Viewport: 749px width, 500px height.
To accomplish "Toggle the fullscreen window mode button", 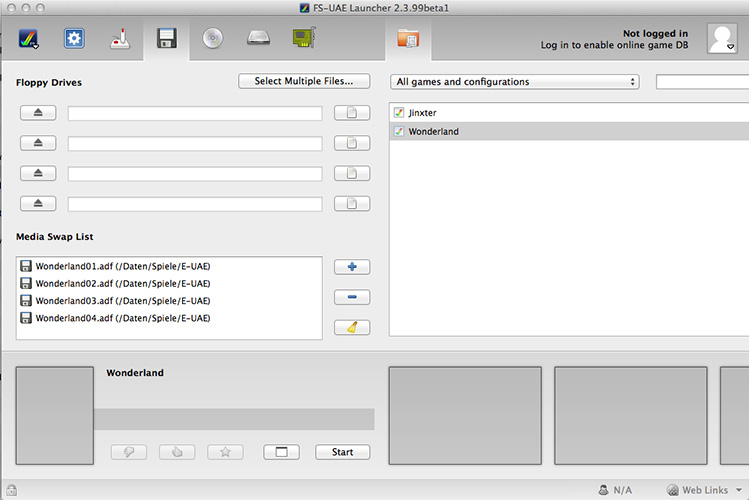I will pyautogui.click(x=281, y=452).
